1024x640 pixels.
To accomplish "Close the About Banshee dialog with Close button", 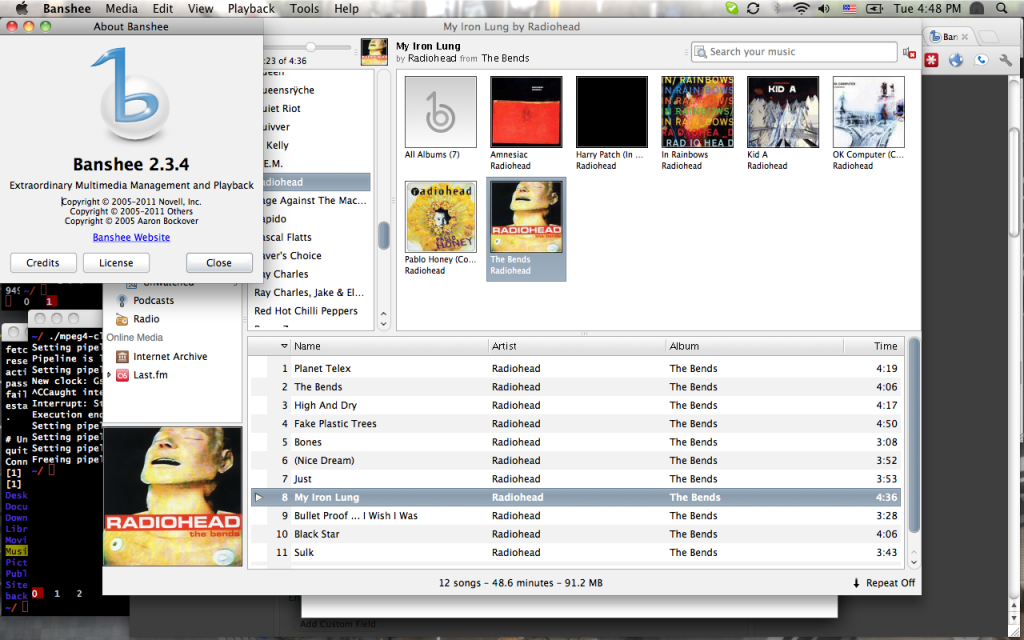I will coord(219,263).
